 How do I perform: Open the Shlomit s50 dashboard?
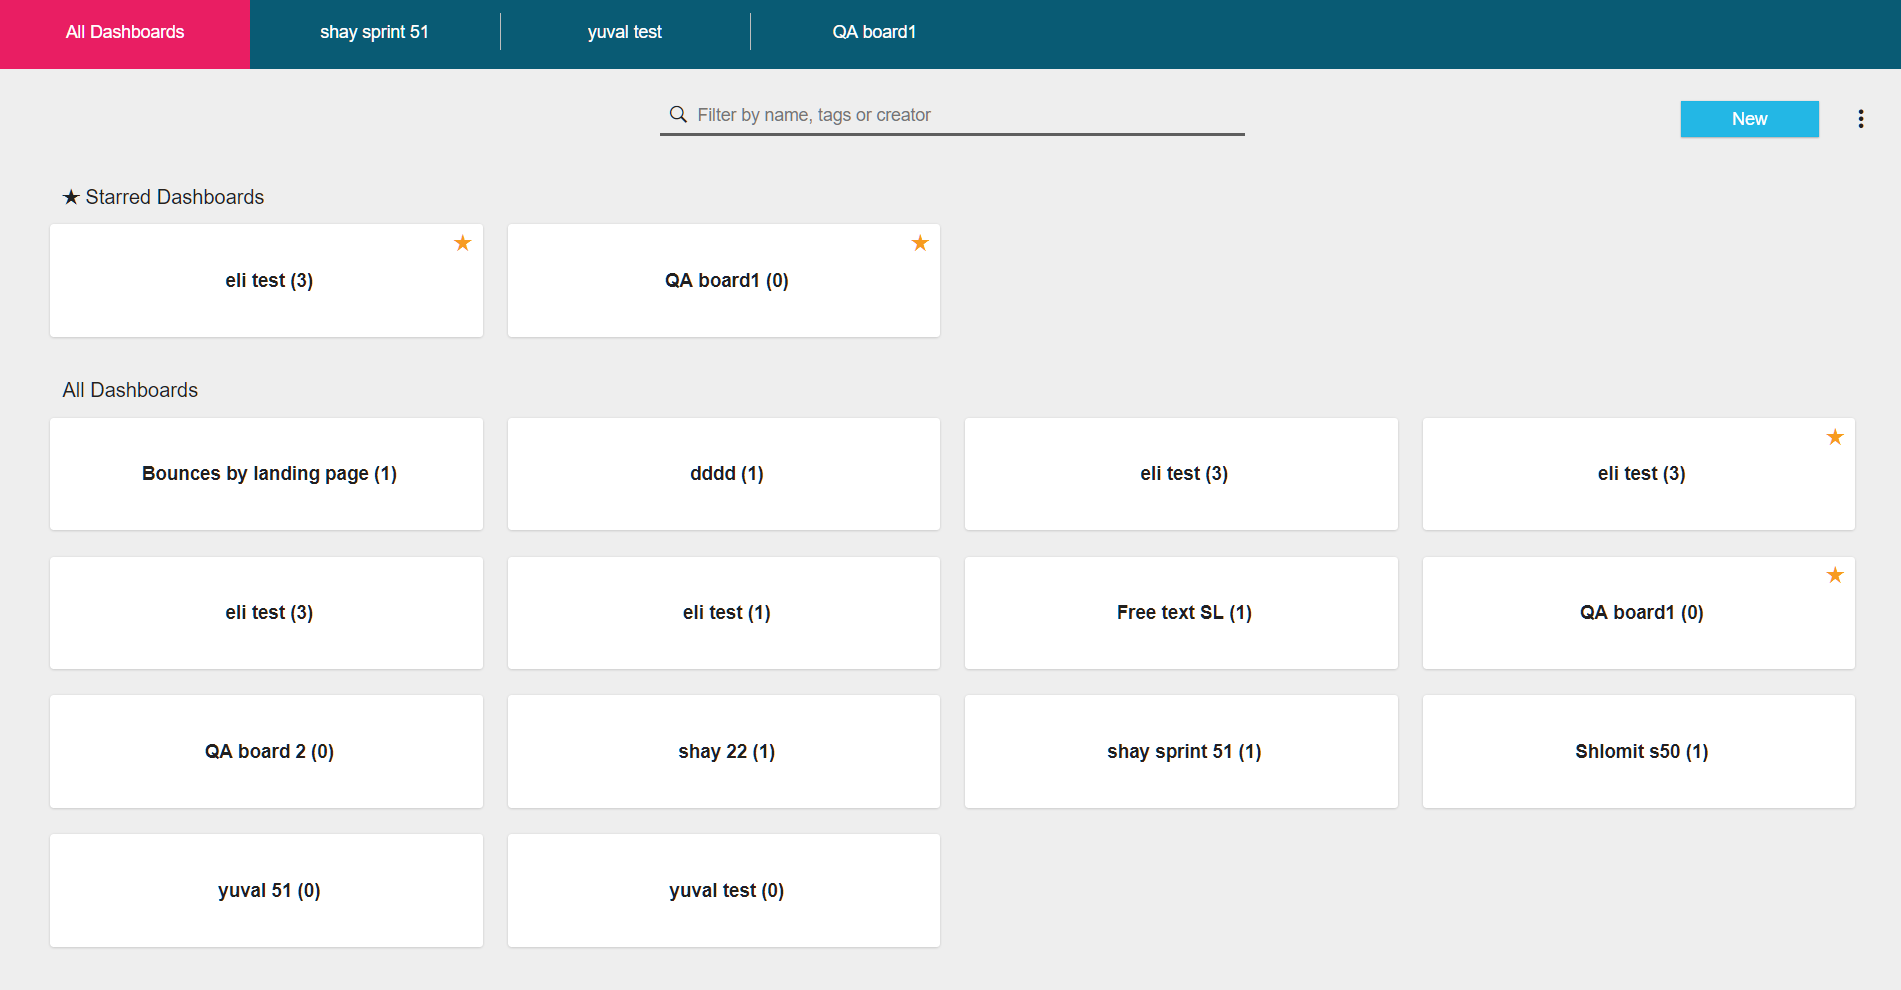[1639, 751]
